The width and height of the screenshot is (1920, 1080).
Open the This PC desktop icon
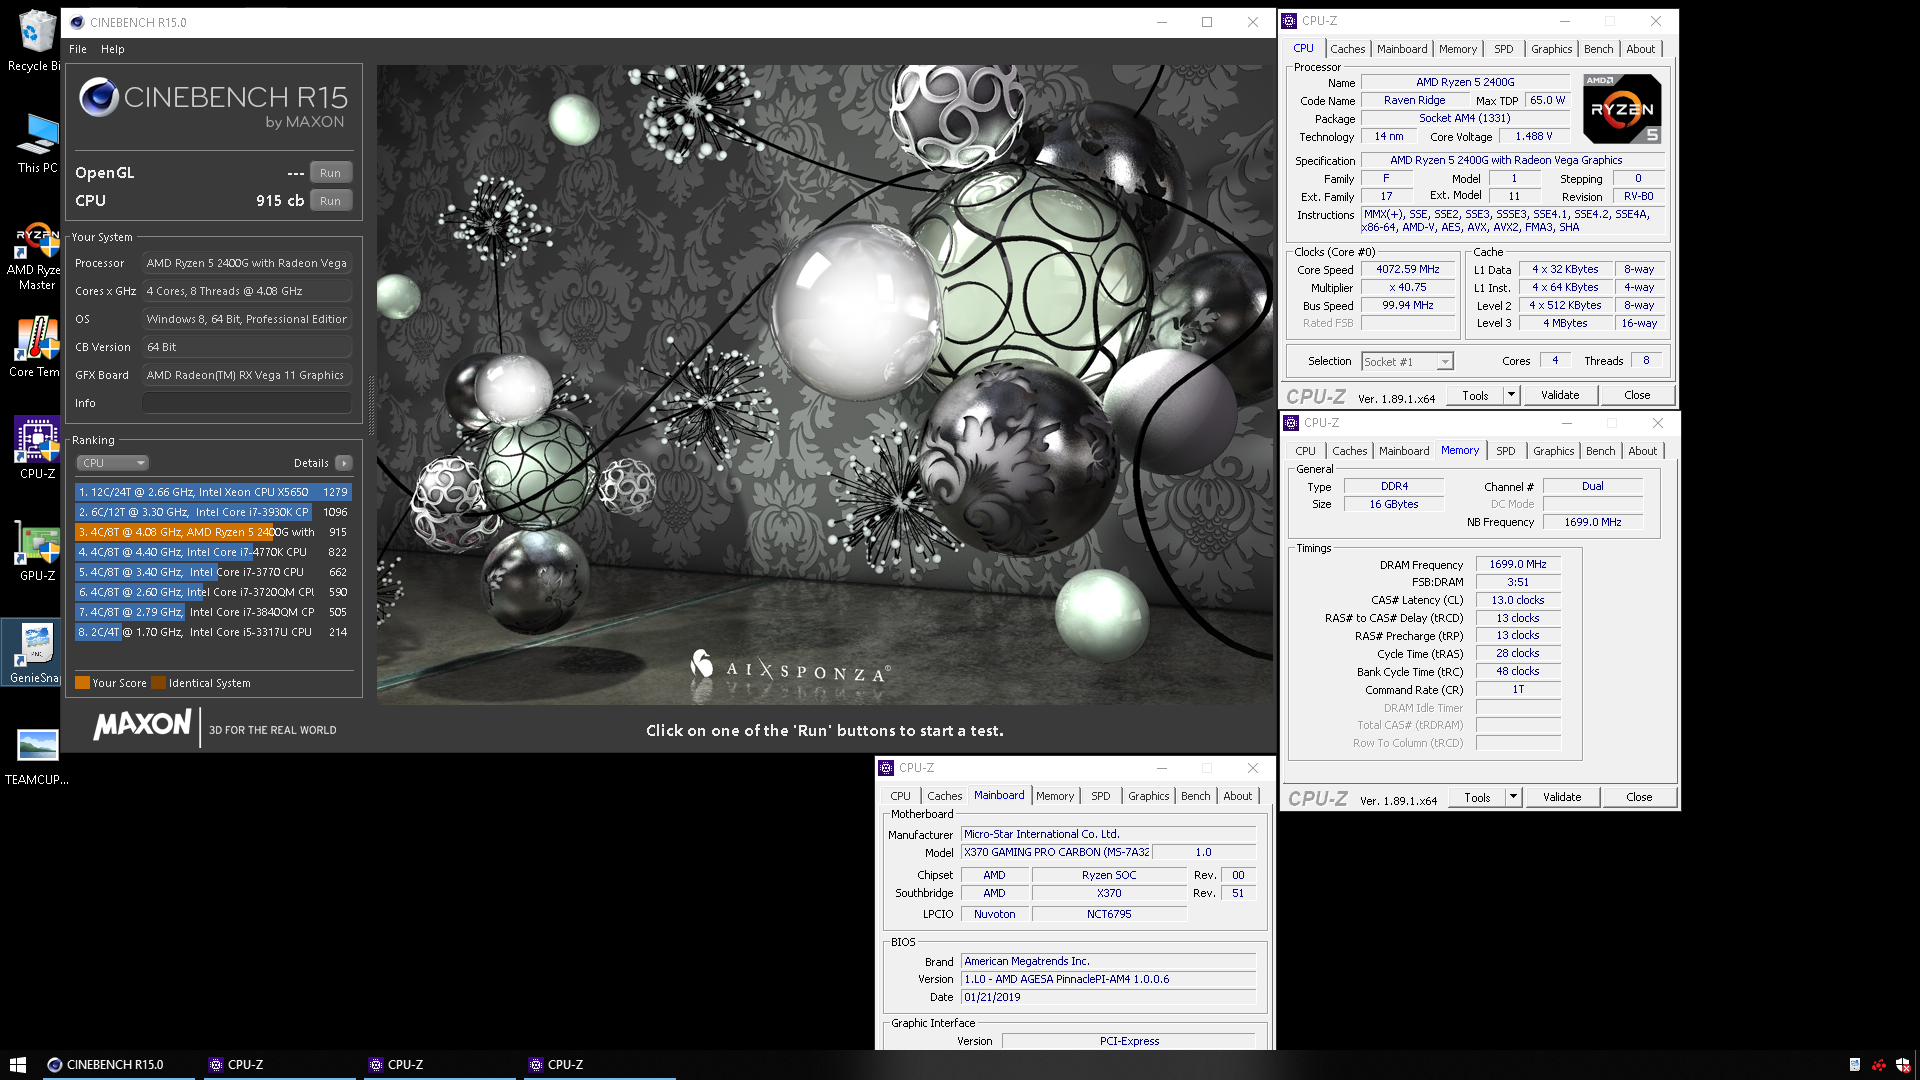pyautogui.click(x=37, y=142)
